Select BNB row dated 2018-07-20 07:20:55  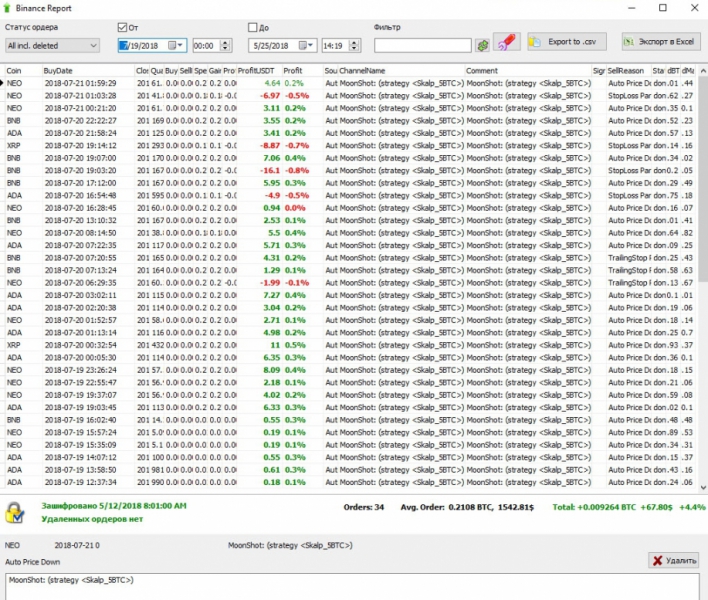350,258
